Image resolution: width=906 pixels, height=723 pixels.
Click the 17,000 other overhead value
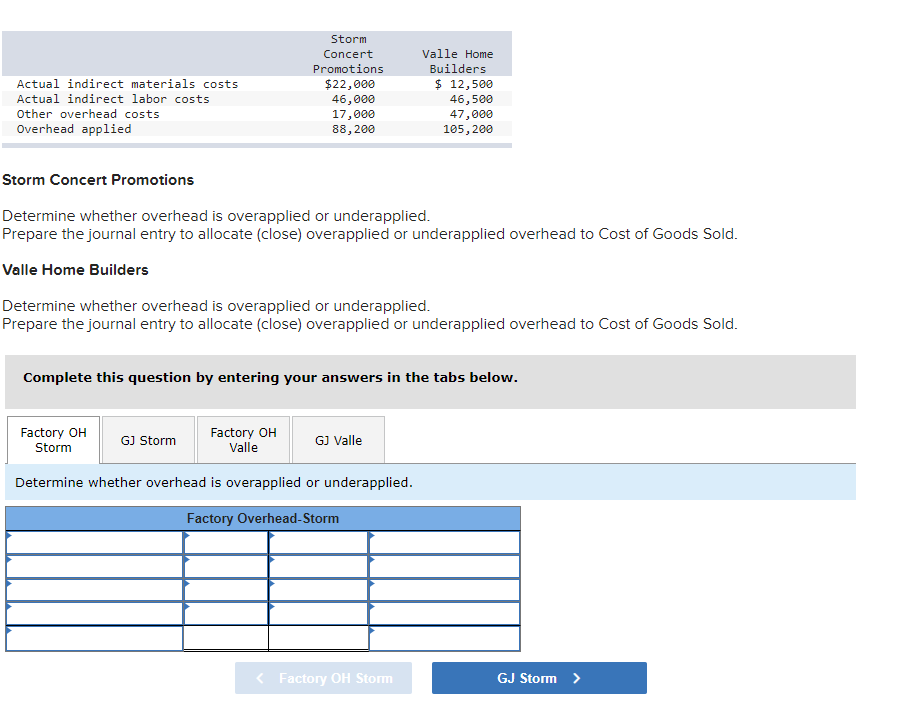[353, 114]
